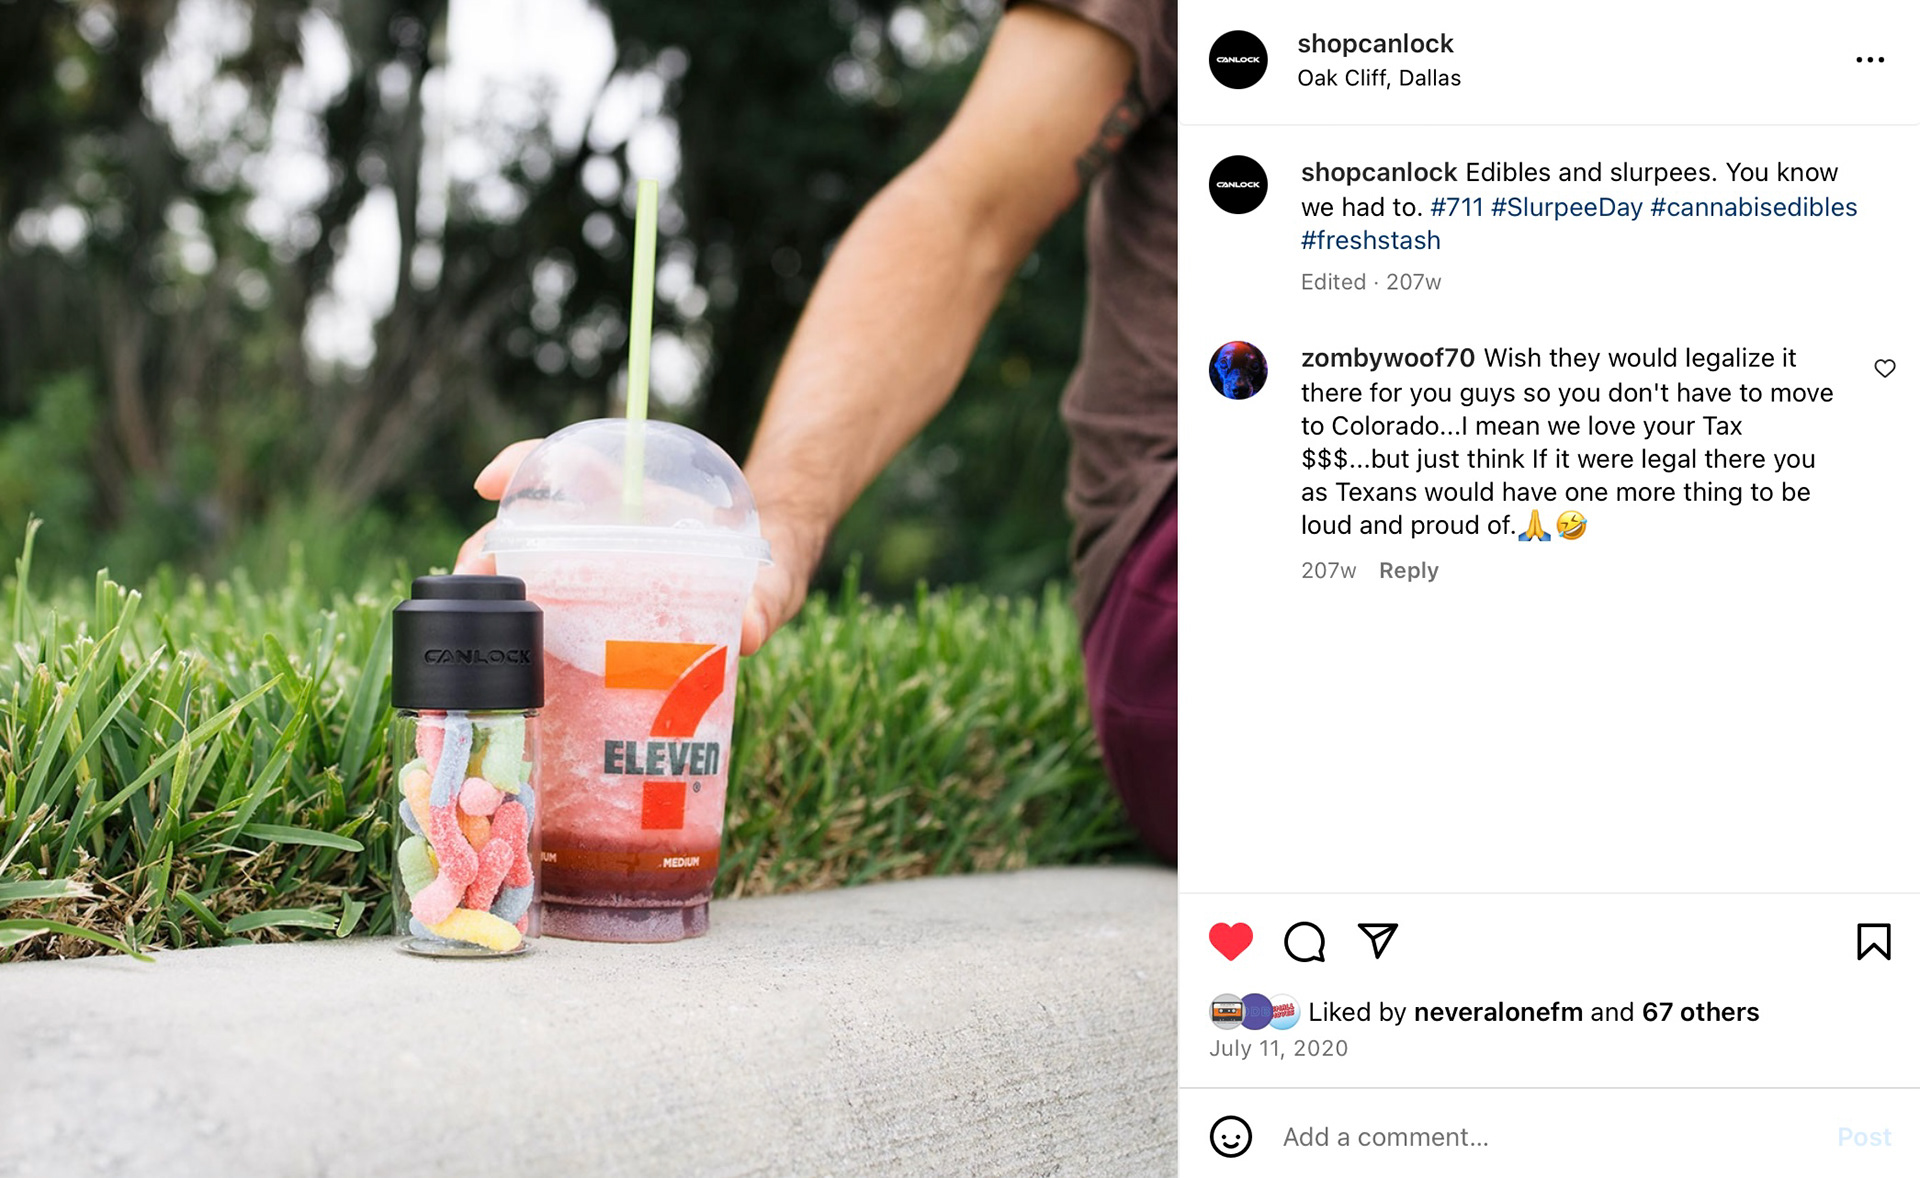Open the three-dot more options menu
The height and width of the screenshot is (1178, 1920).
pos(1869,60)
